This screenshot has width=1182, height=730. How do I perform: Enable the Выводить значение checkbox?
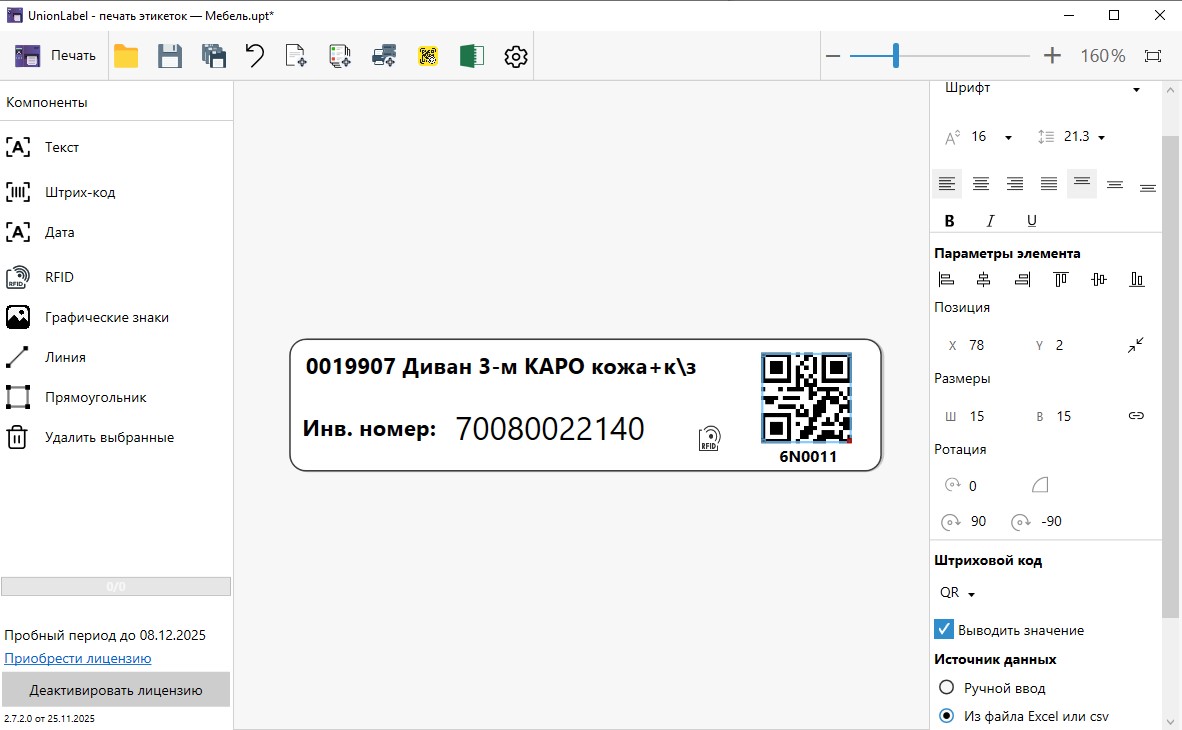pyautogui.click(x=943, y=628)
